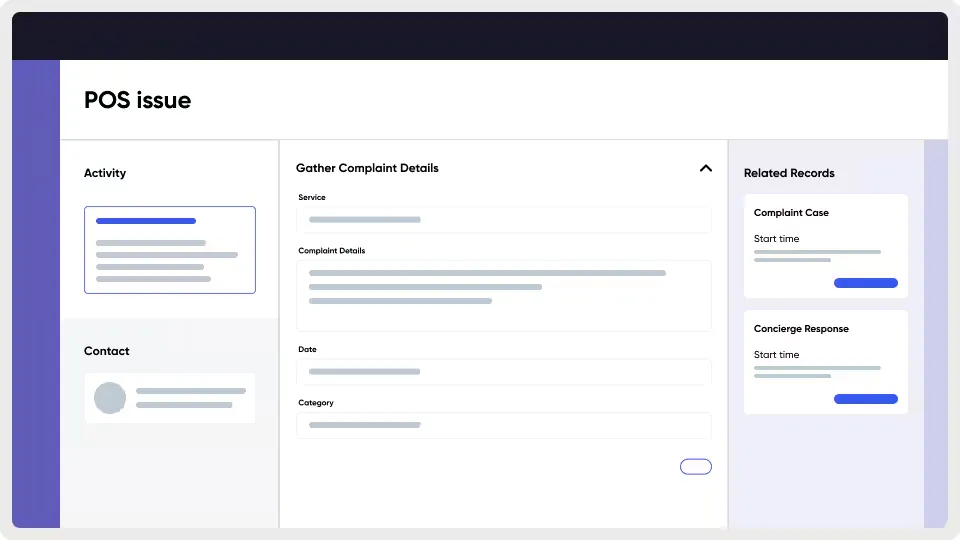Focus the Complaint Details text area
The image size is (960, 540).
point(504,295)
